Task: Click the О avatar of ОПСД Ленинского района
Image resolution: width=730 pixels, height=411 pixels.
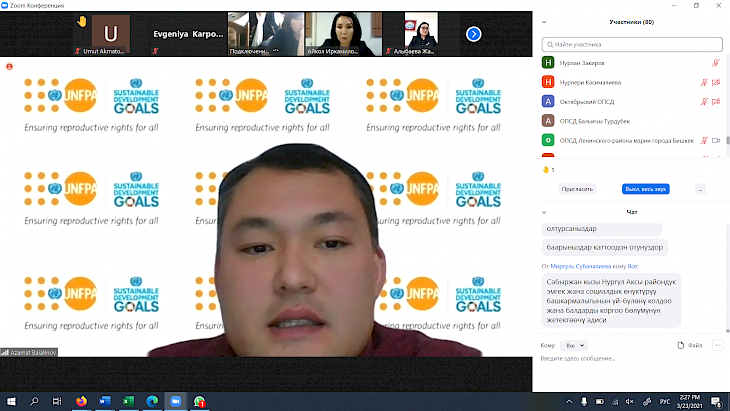Action: pos(548,140)
